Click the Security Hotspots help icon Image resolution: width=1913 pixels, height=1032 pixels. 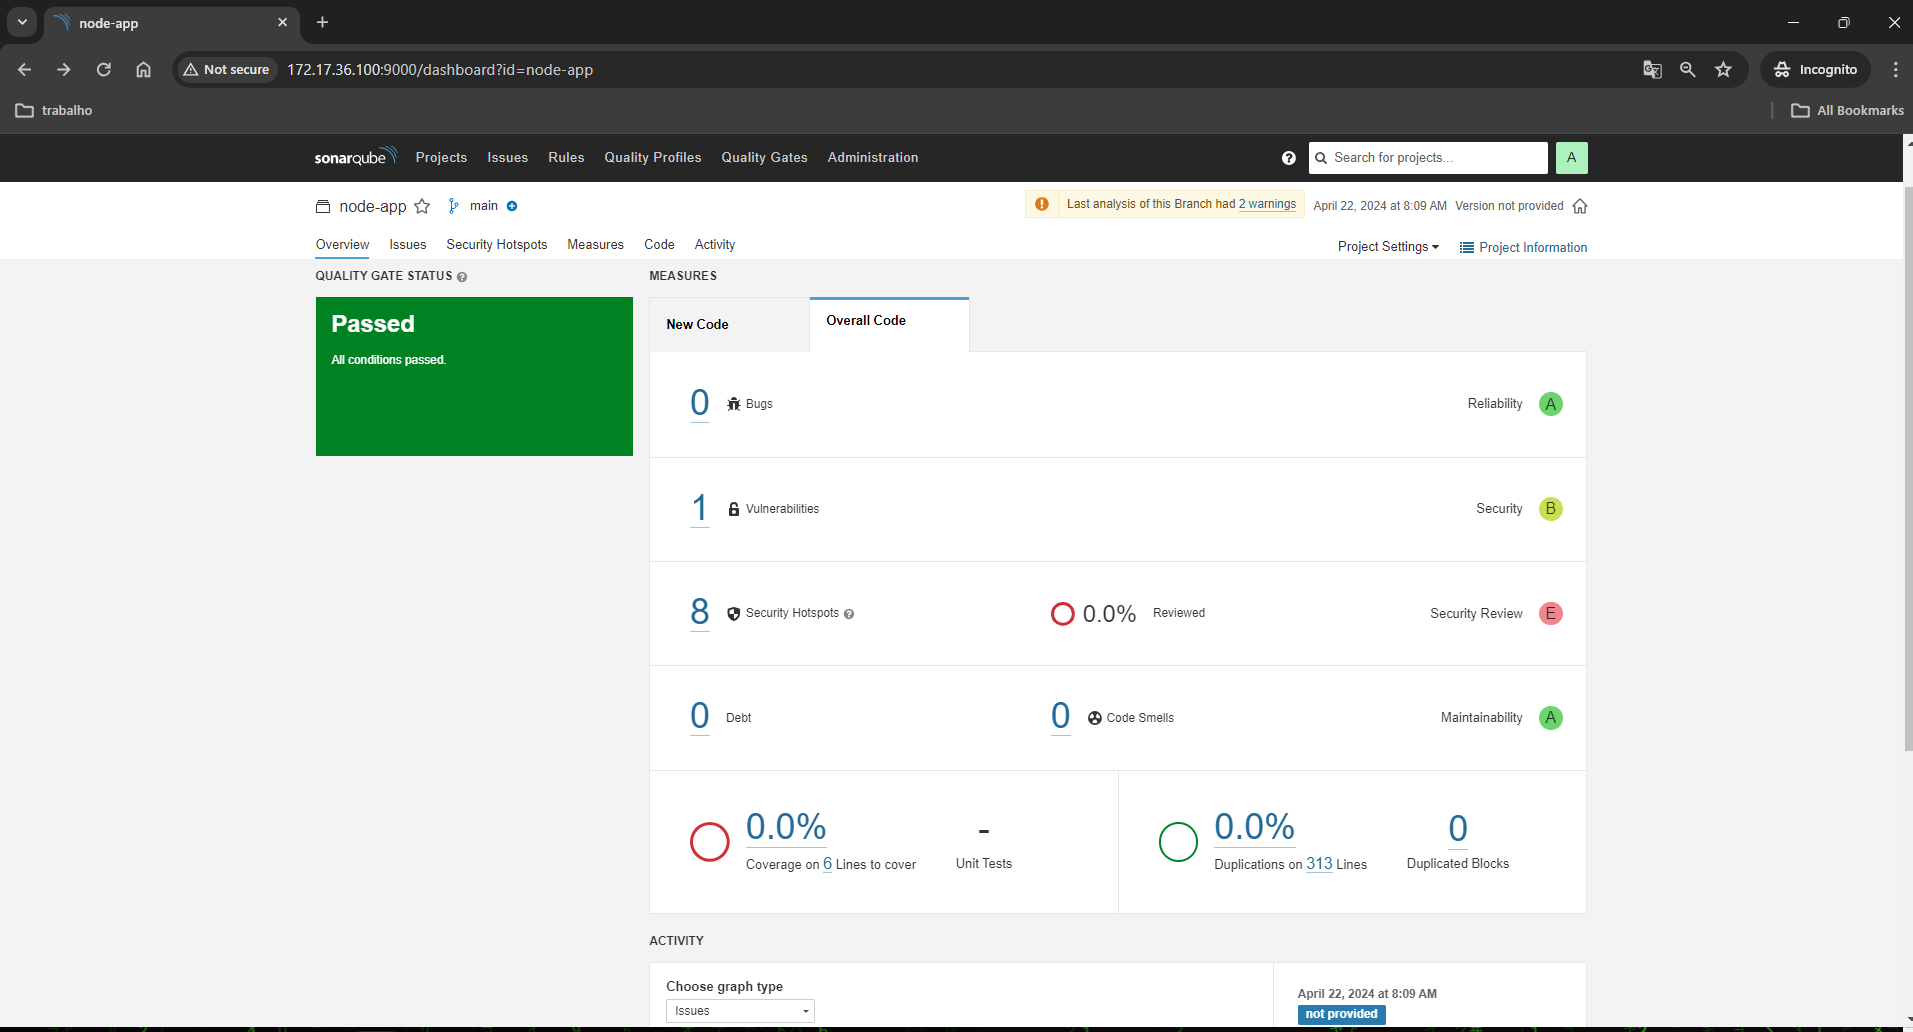click(849, 614)
